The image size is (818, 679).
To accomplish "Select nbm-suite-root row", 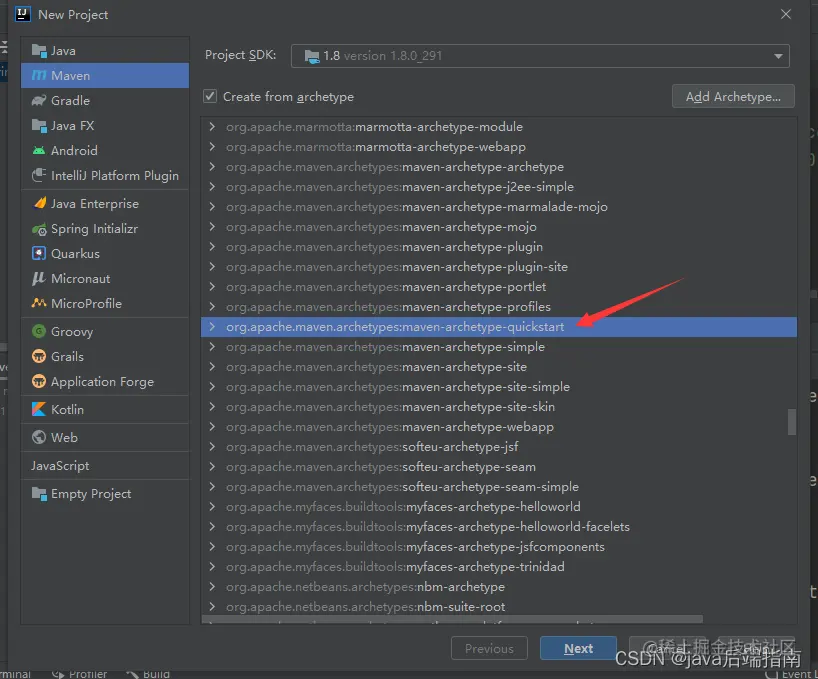I will [x=499, y=607].
